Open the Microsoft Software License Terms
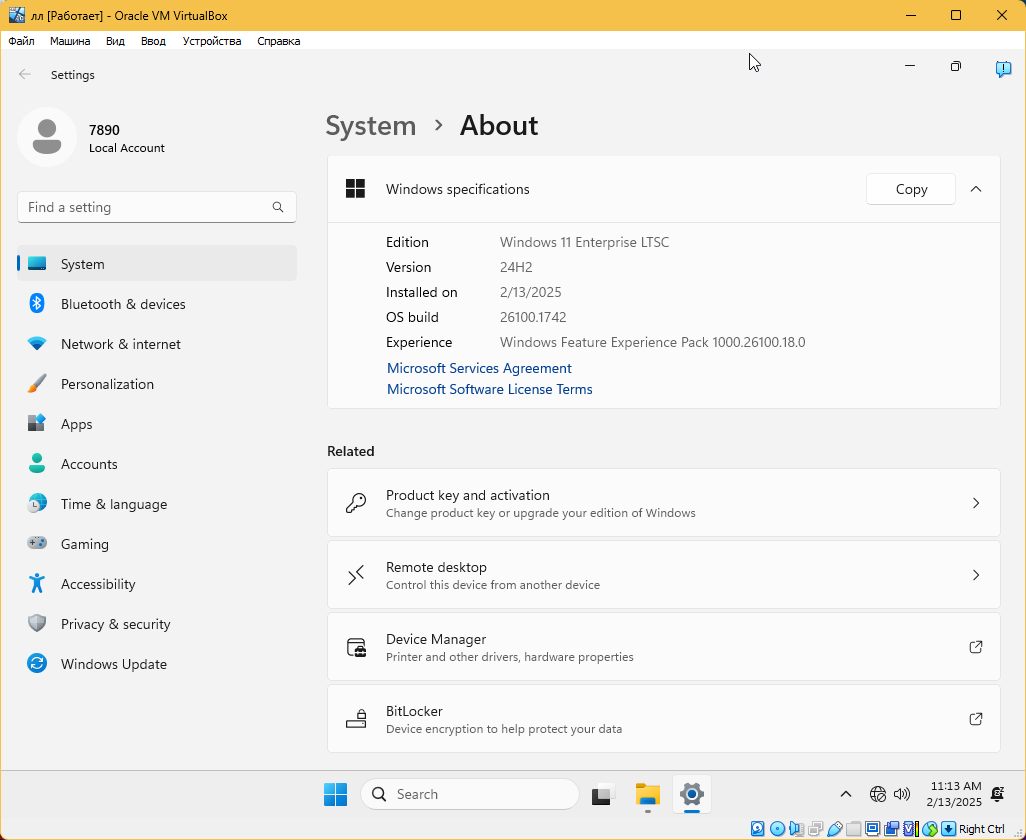Screen dimensions: 1026x840 pyautogui.click(x=489, y=389)
